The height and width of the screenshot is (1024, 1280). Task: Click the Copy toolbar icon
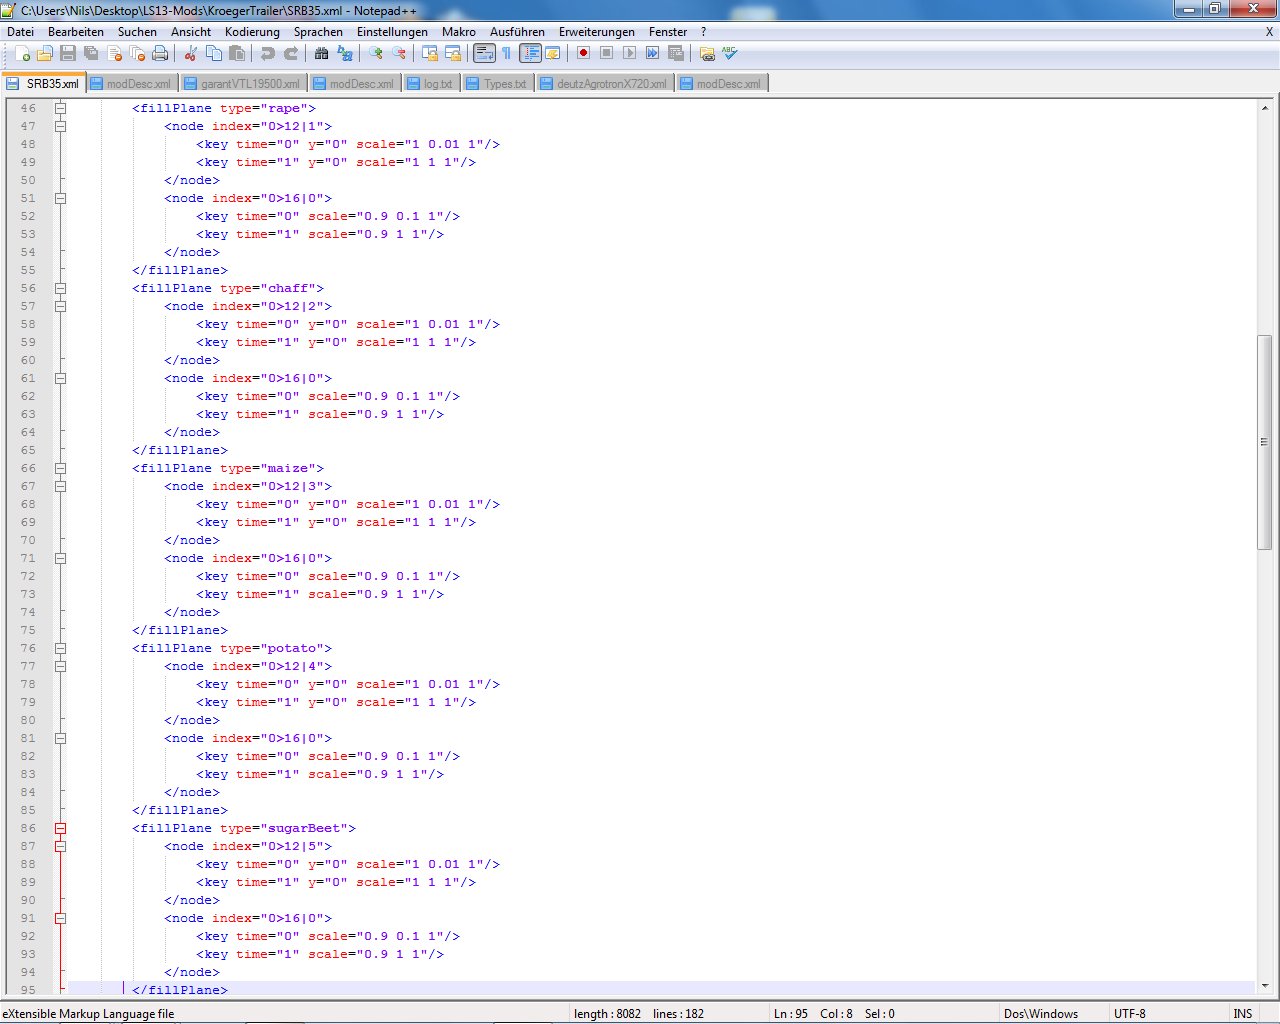(x=213, y=53)
